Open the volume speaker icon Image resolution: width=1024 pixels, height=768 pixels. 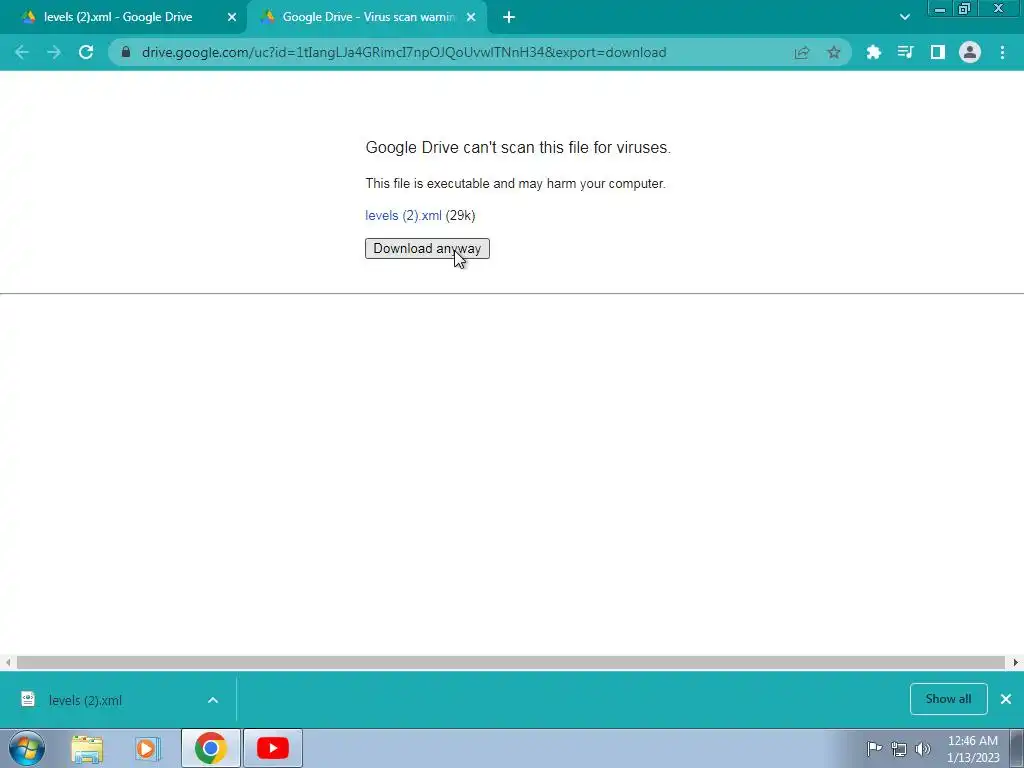pyautogui.click(x=923, y=748)
